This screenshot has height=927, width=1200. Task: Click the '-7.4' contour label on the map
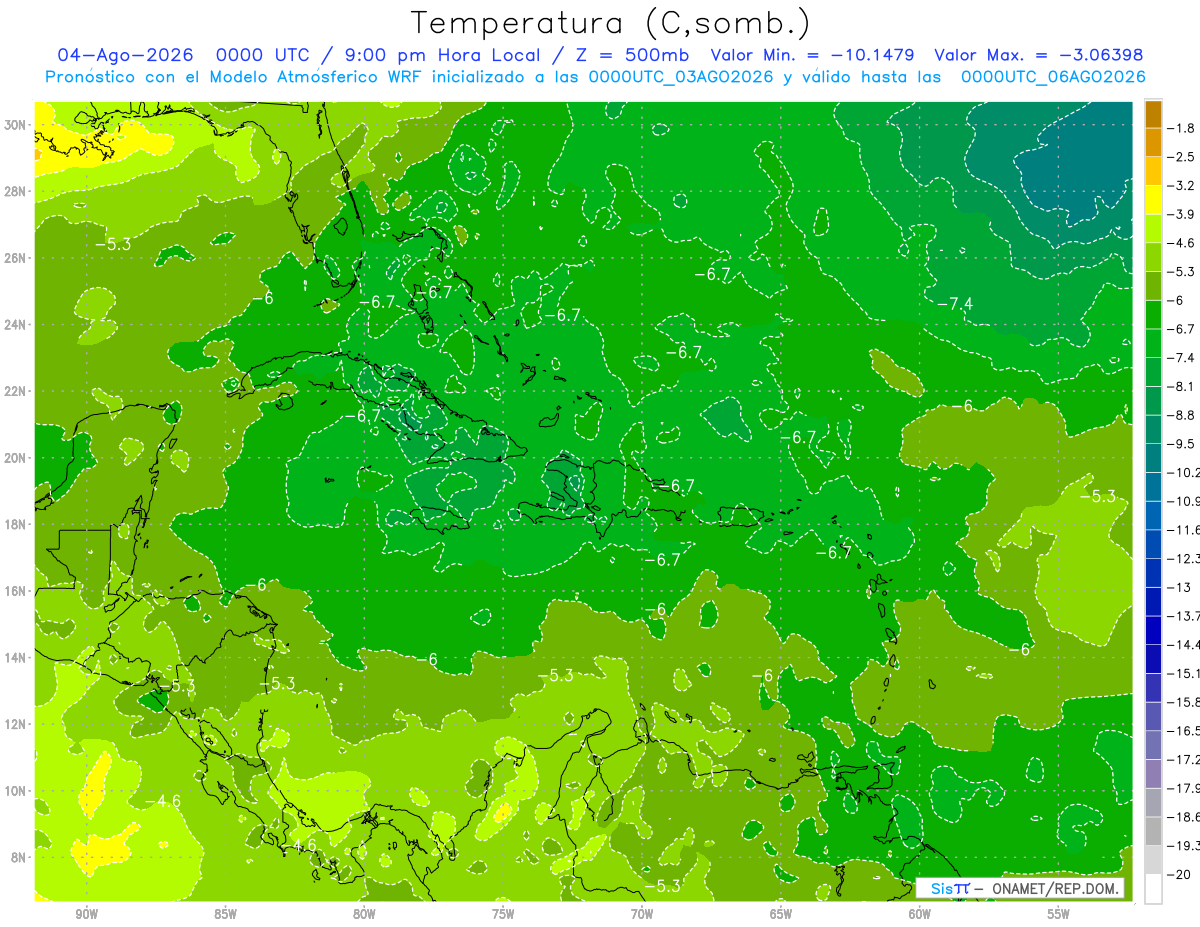click(x=955, y=303)
